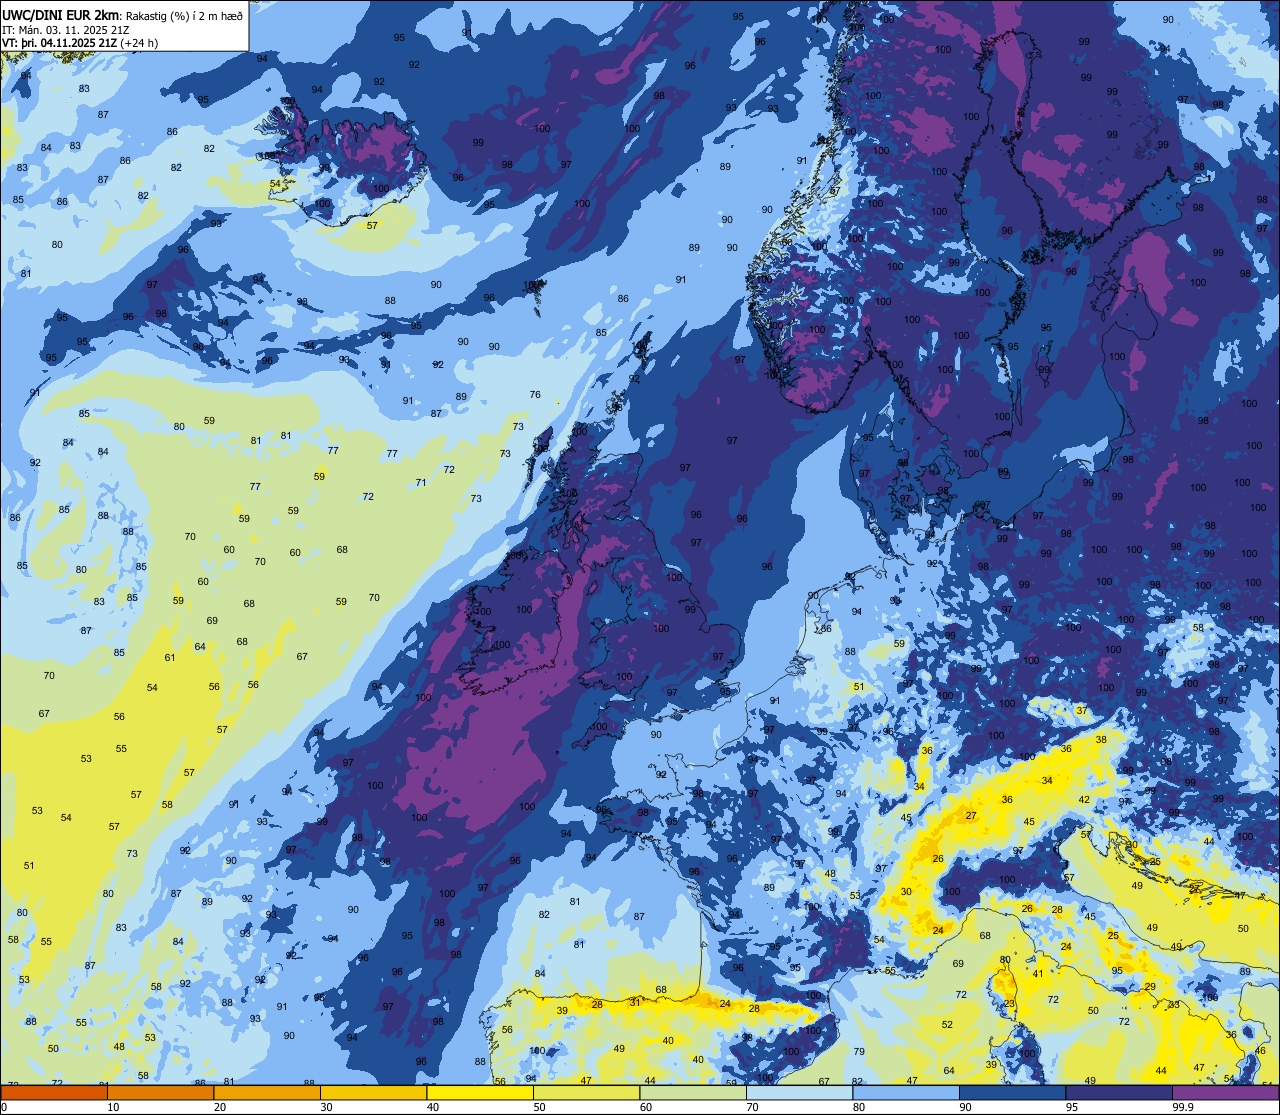Click the humidity value '79' on the map

pos(859,1052)
